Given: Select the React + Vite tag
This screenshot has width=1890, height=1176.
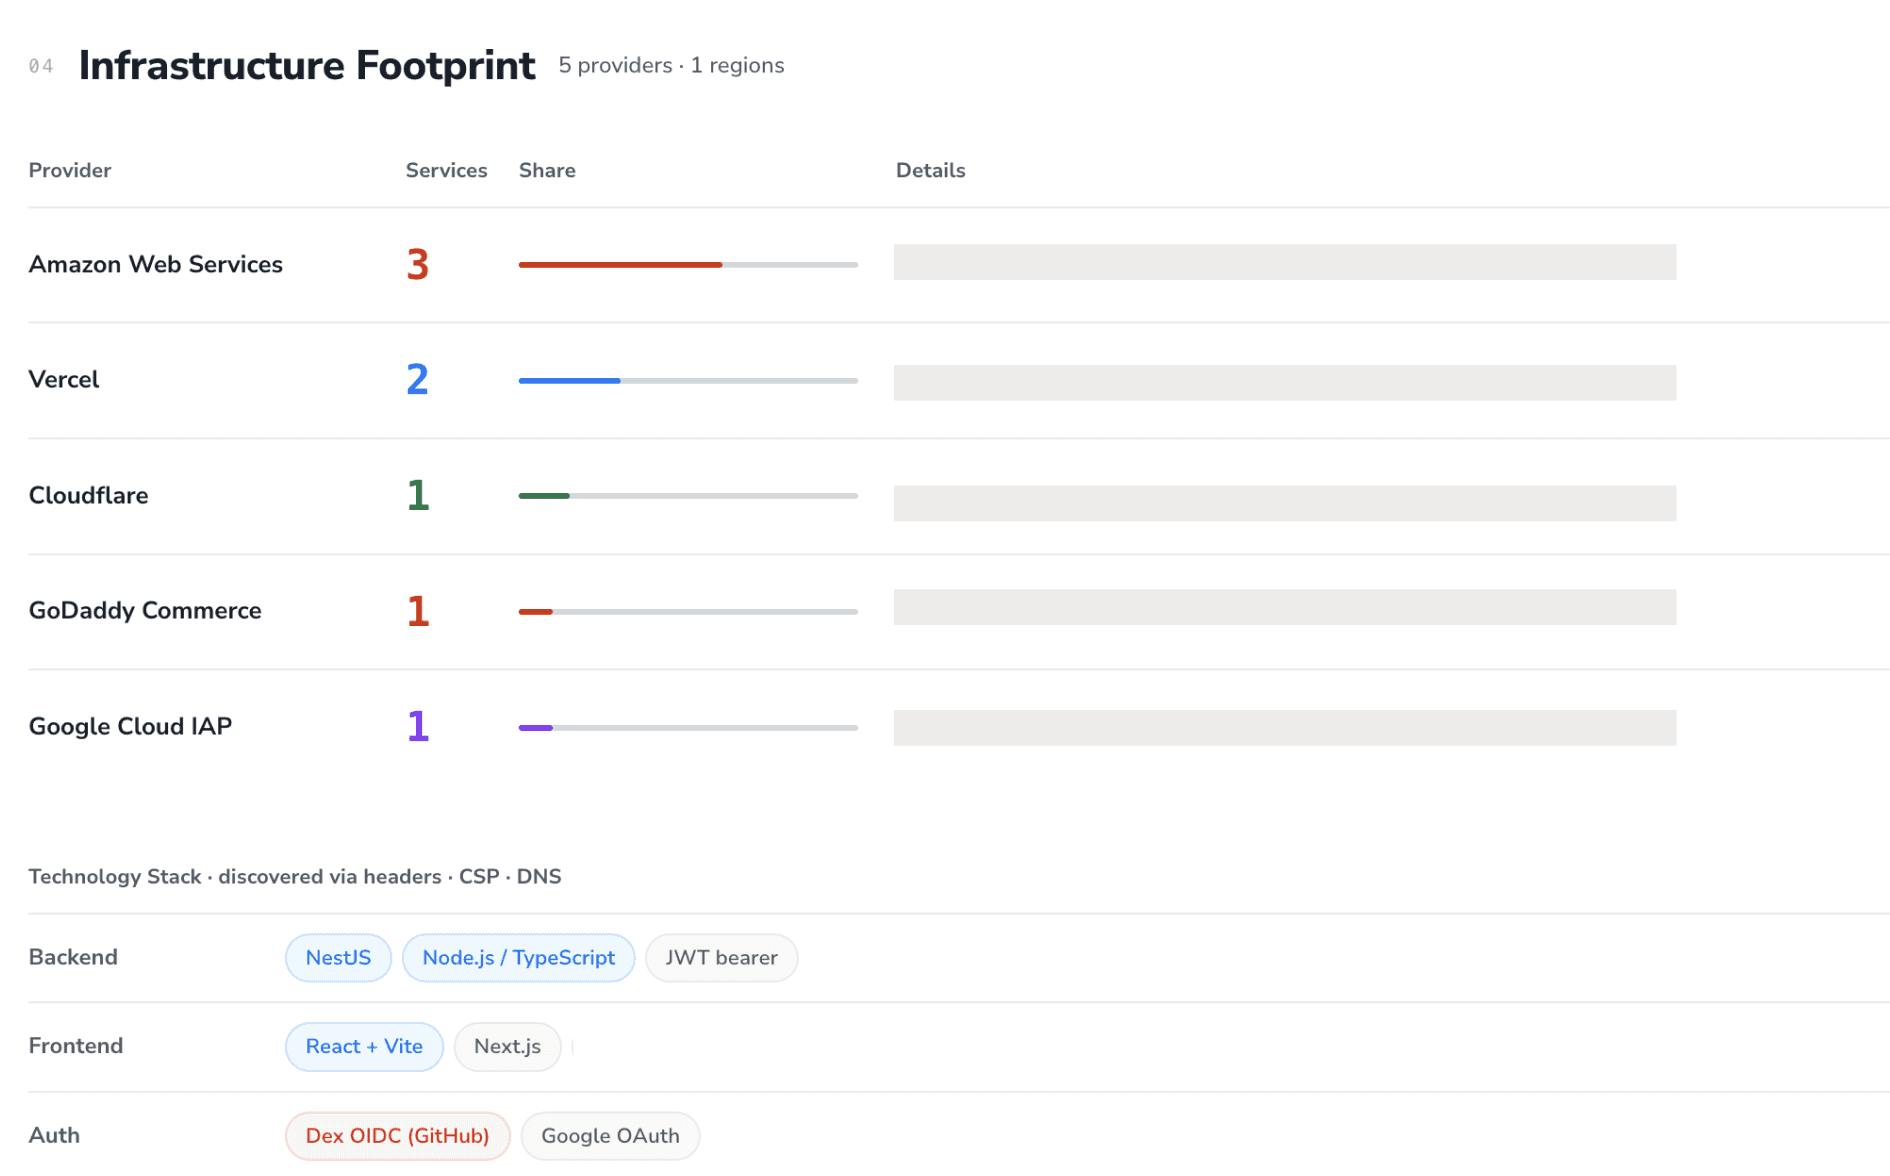Looking at the screenshot, I should 364,1047.
